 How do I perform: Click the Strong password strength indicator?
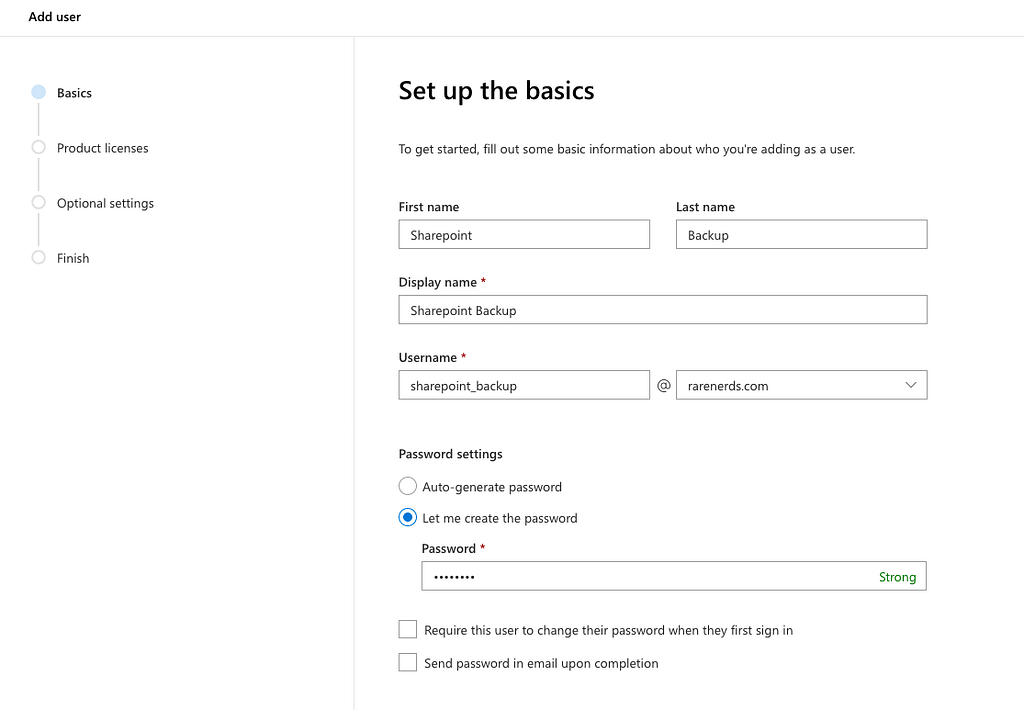(897, 577)
